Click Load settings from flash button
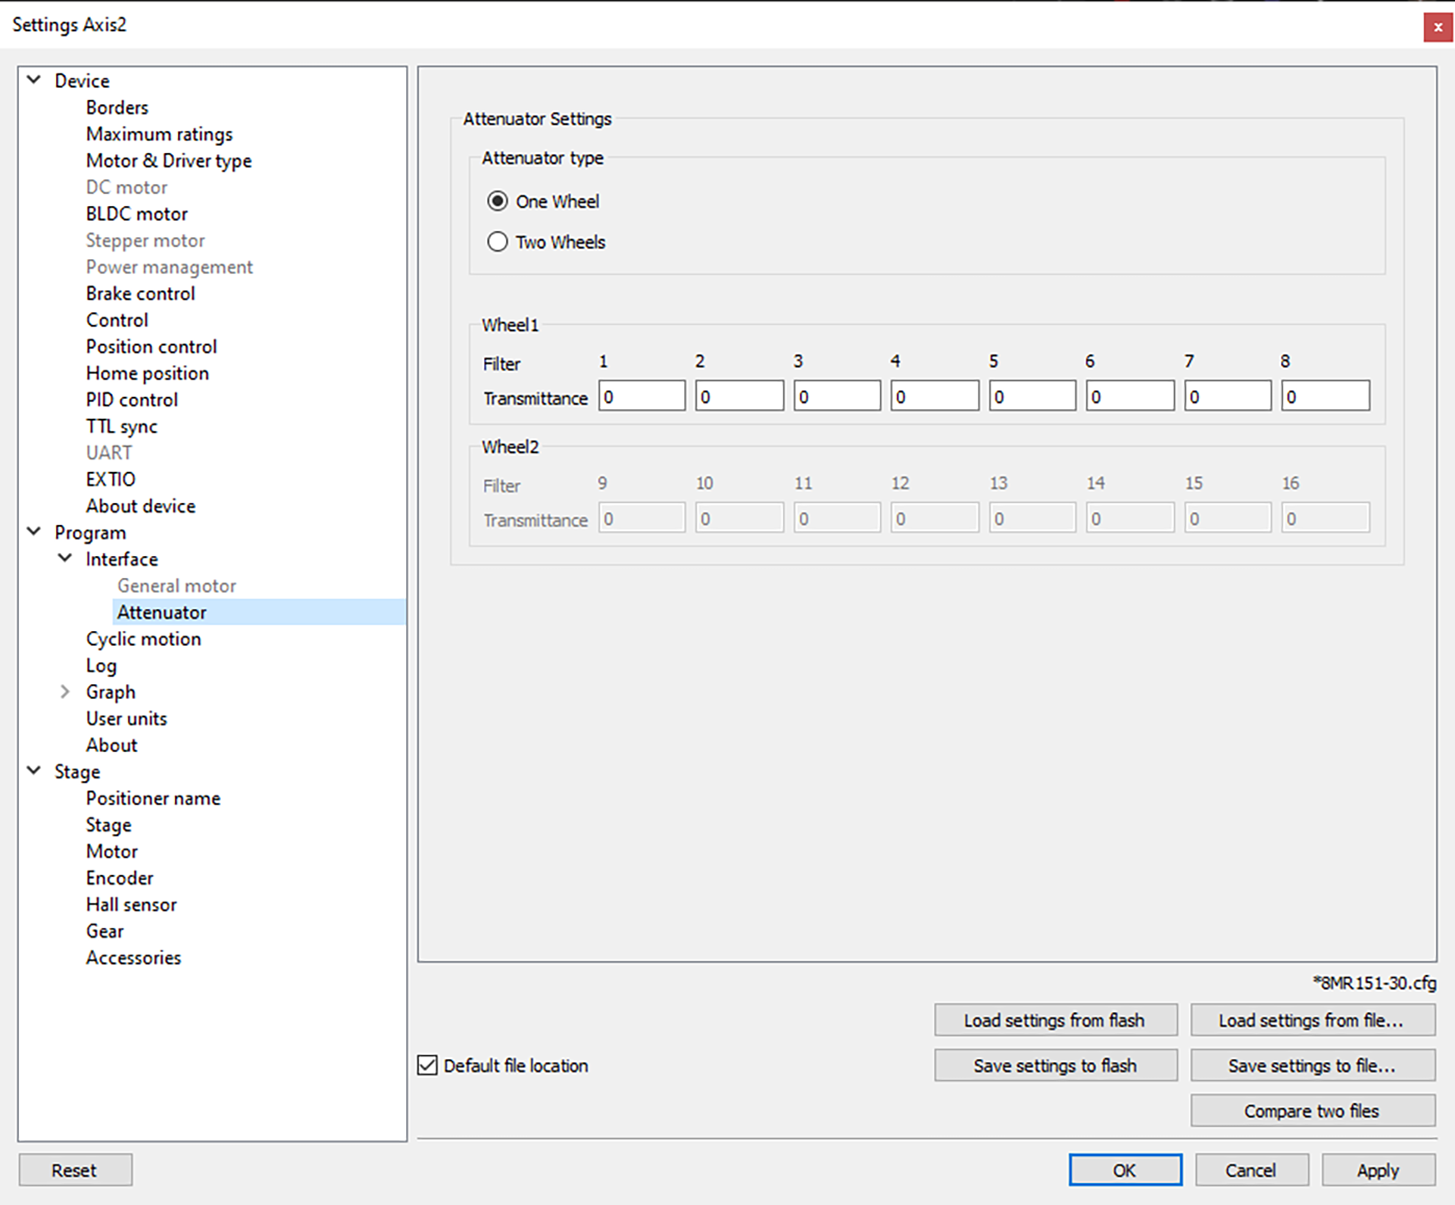Image resolution: width=1455 pixels, height=1205 pixels. coord(1055,1020)
